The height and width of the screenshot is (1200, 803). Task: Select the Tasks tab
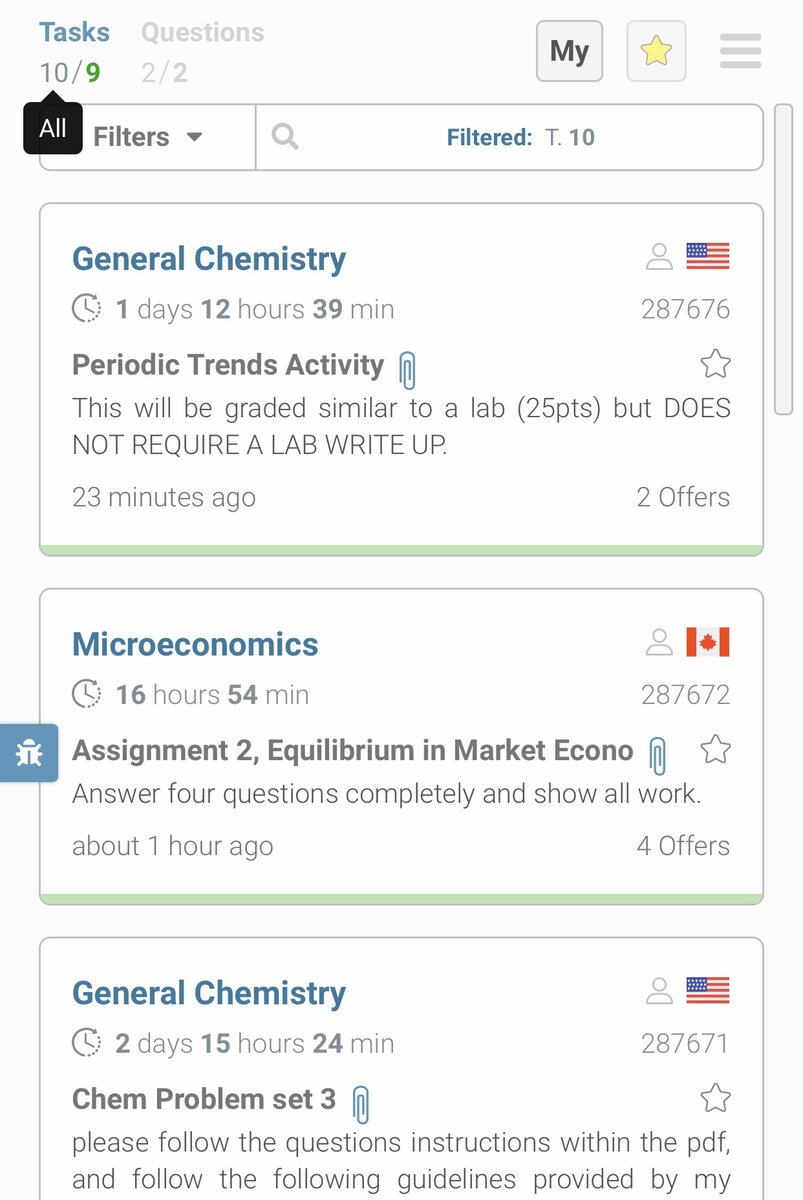pyautogui.click(x=74, y=32)
